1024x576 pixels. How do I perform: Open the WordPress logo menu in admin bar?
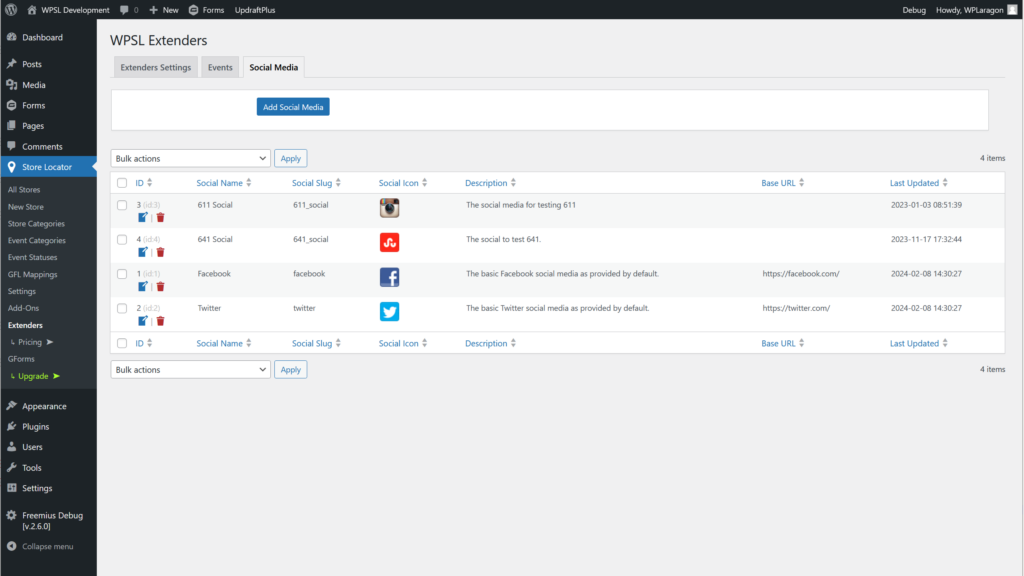[x=12, y=9]
